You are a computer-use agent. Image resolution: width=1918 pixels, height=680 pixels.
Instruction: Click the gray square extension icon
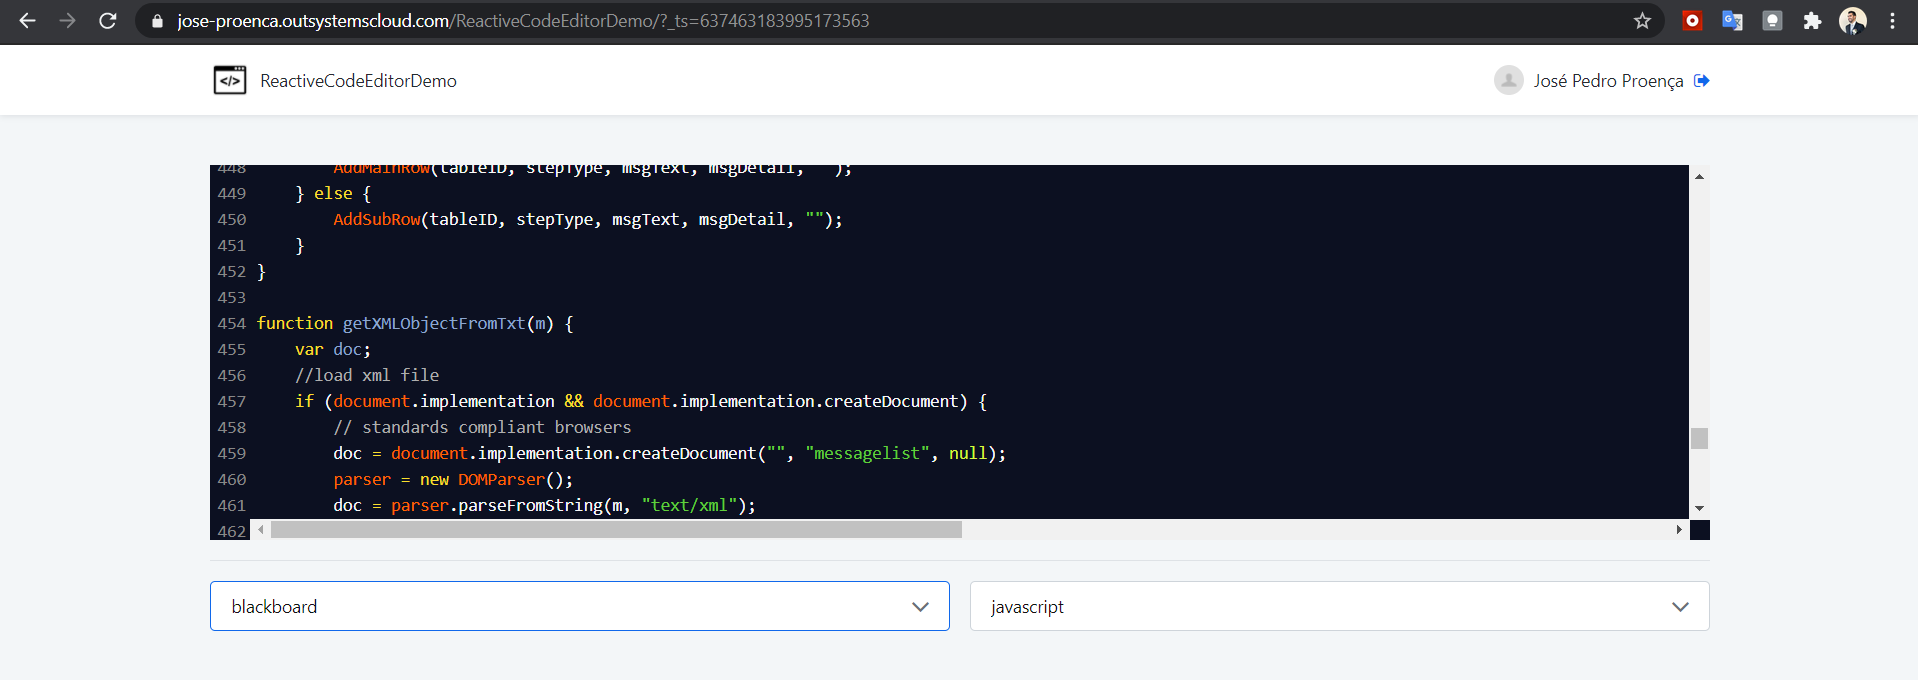[x=1772, y=20]
